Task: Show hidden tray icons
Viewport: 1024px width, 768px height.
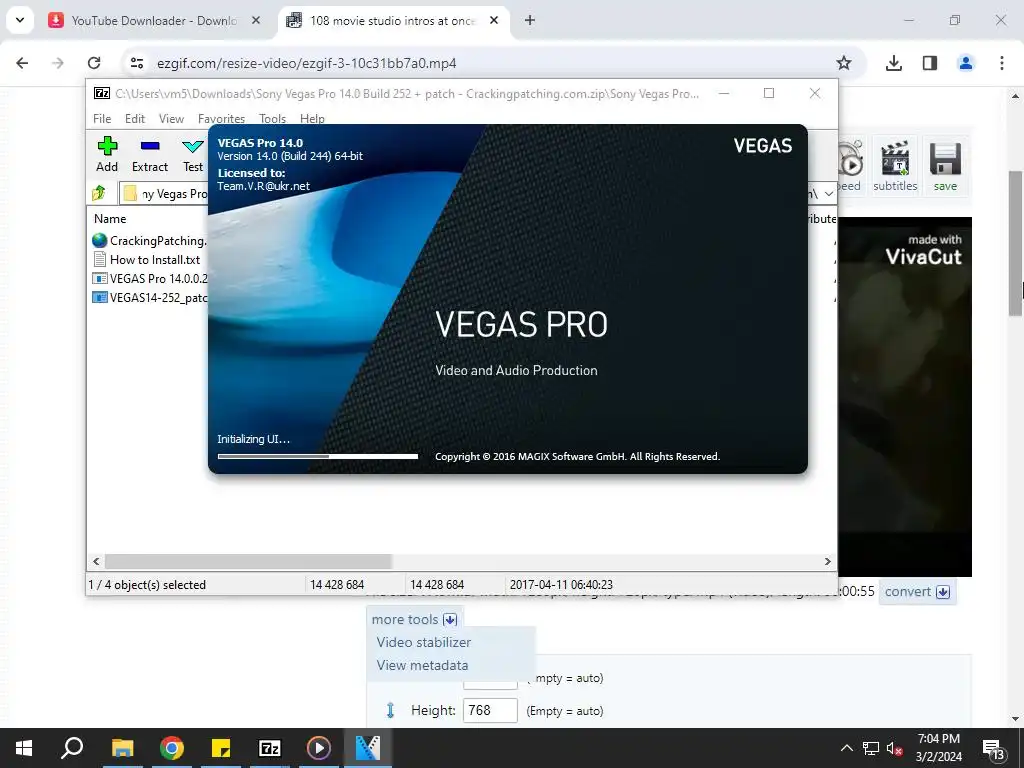Action: click(x=846, y=748)
